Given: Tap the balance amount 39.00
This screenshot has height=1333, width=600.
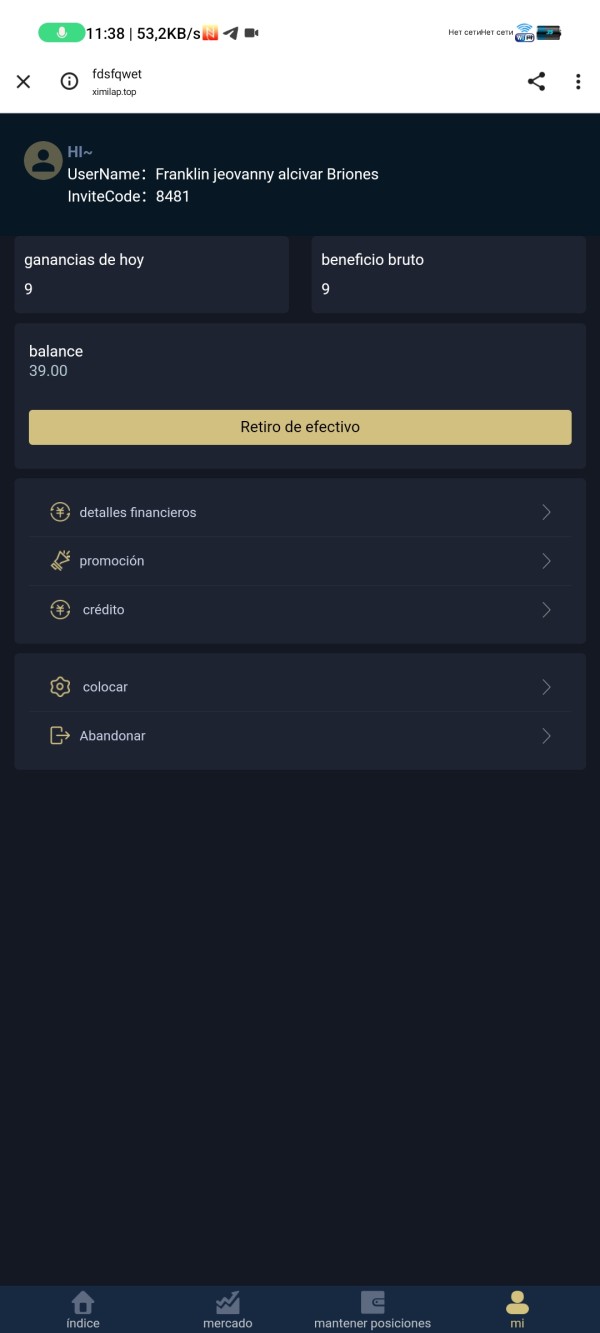Looking at the screenshot, I should [x=48, y=371].
